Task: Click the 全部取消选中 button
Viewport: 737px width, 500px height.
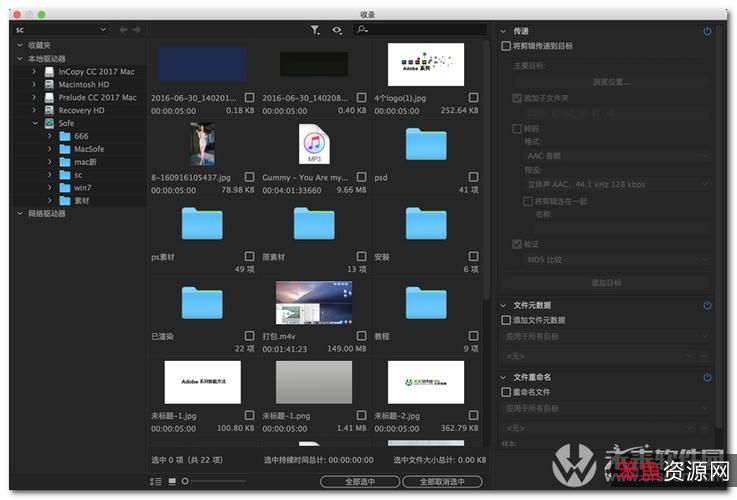Action: pos(442,482)
